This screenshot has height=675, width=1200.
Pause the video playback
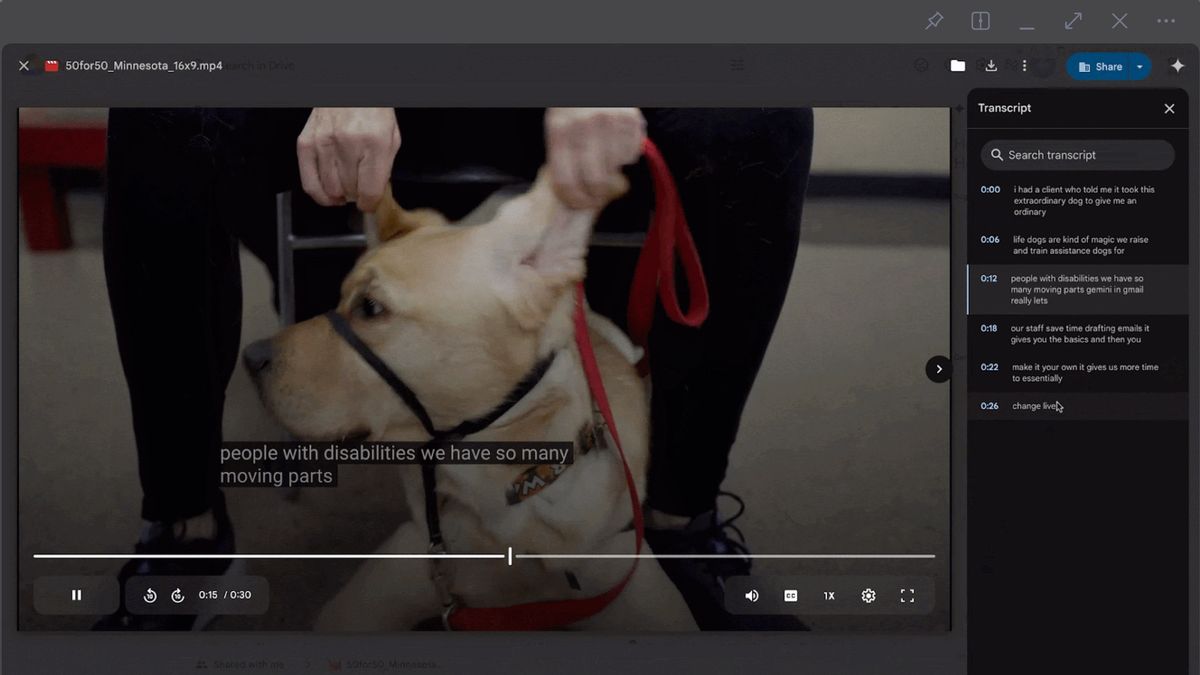coord(76,595)
